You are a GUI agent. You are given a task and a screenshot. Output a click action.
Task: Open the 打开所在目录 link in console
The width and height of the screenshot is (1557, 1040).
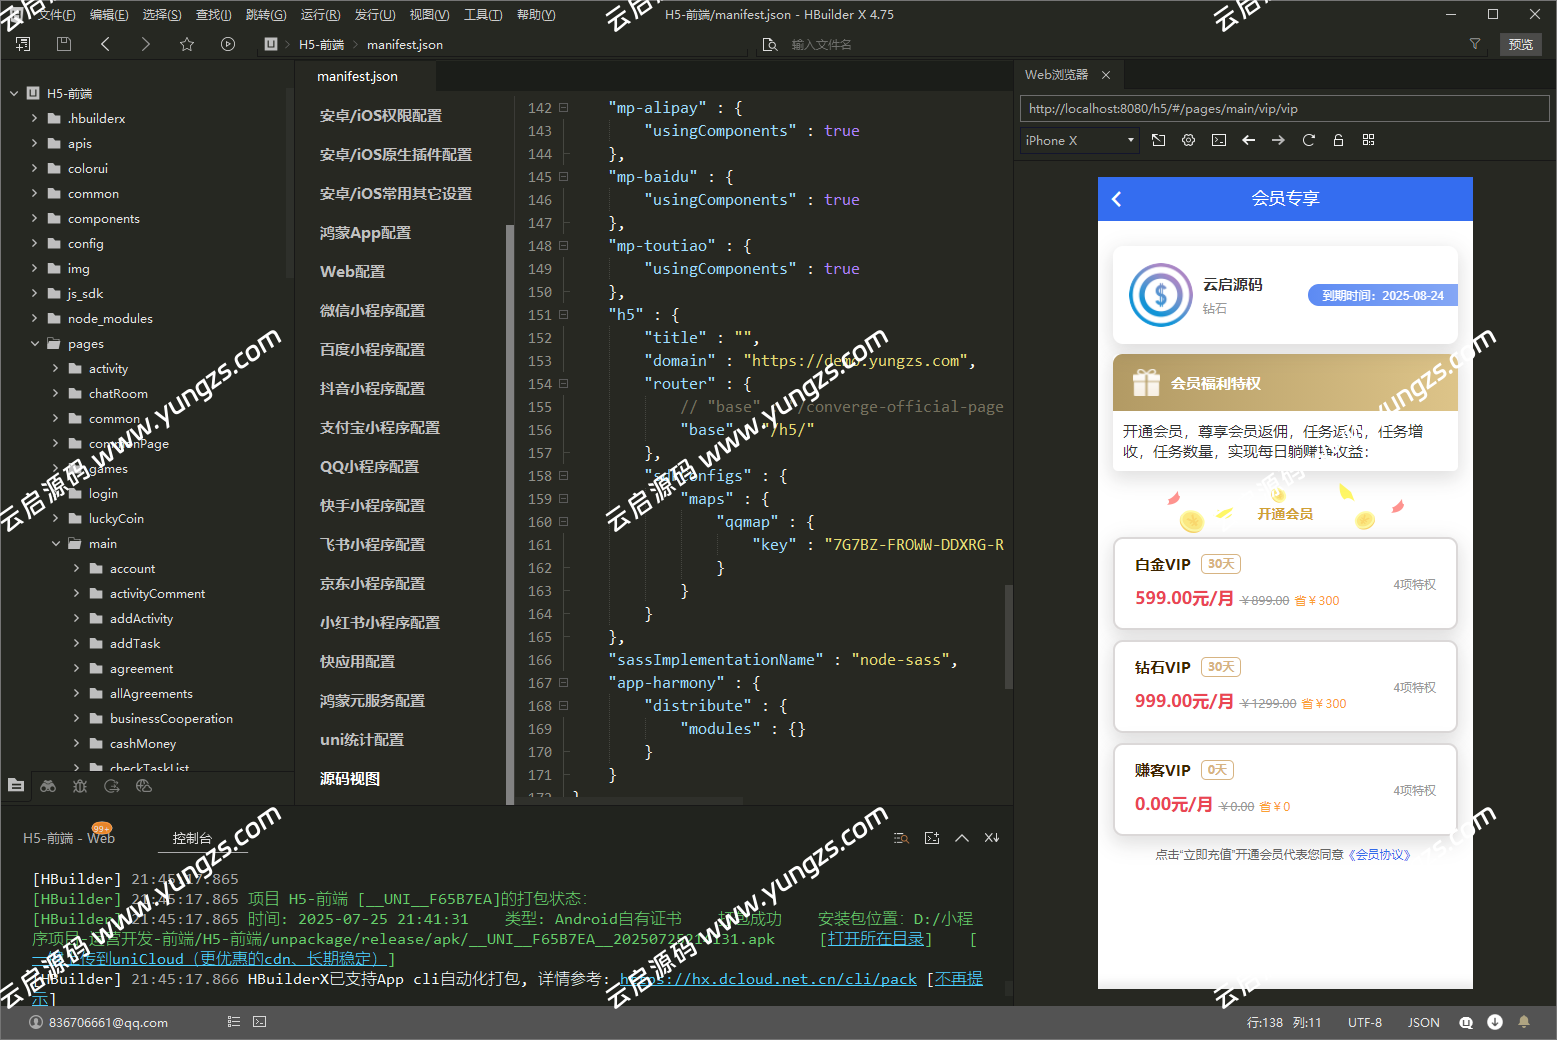click(876, 939)
